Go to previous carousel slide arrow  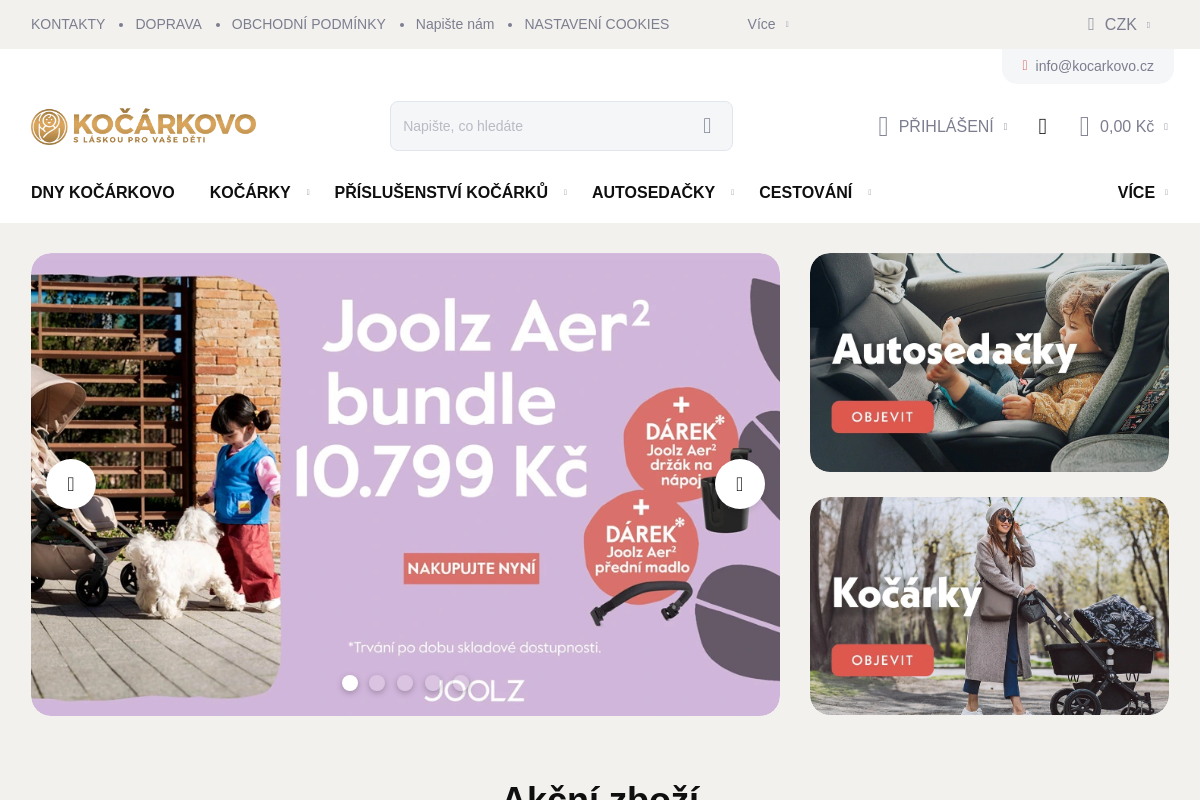coord(71,484)
